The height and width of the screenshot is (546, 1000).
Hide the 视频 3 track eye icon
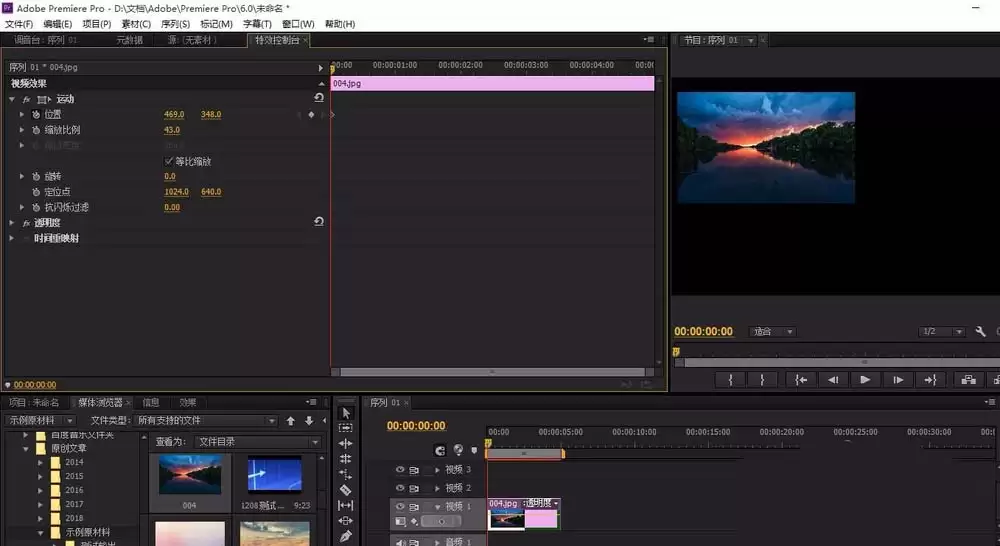[x=400, y=469]
